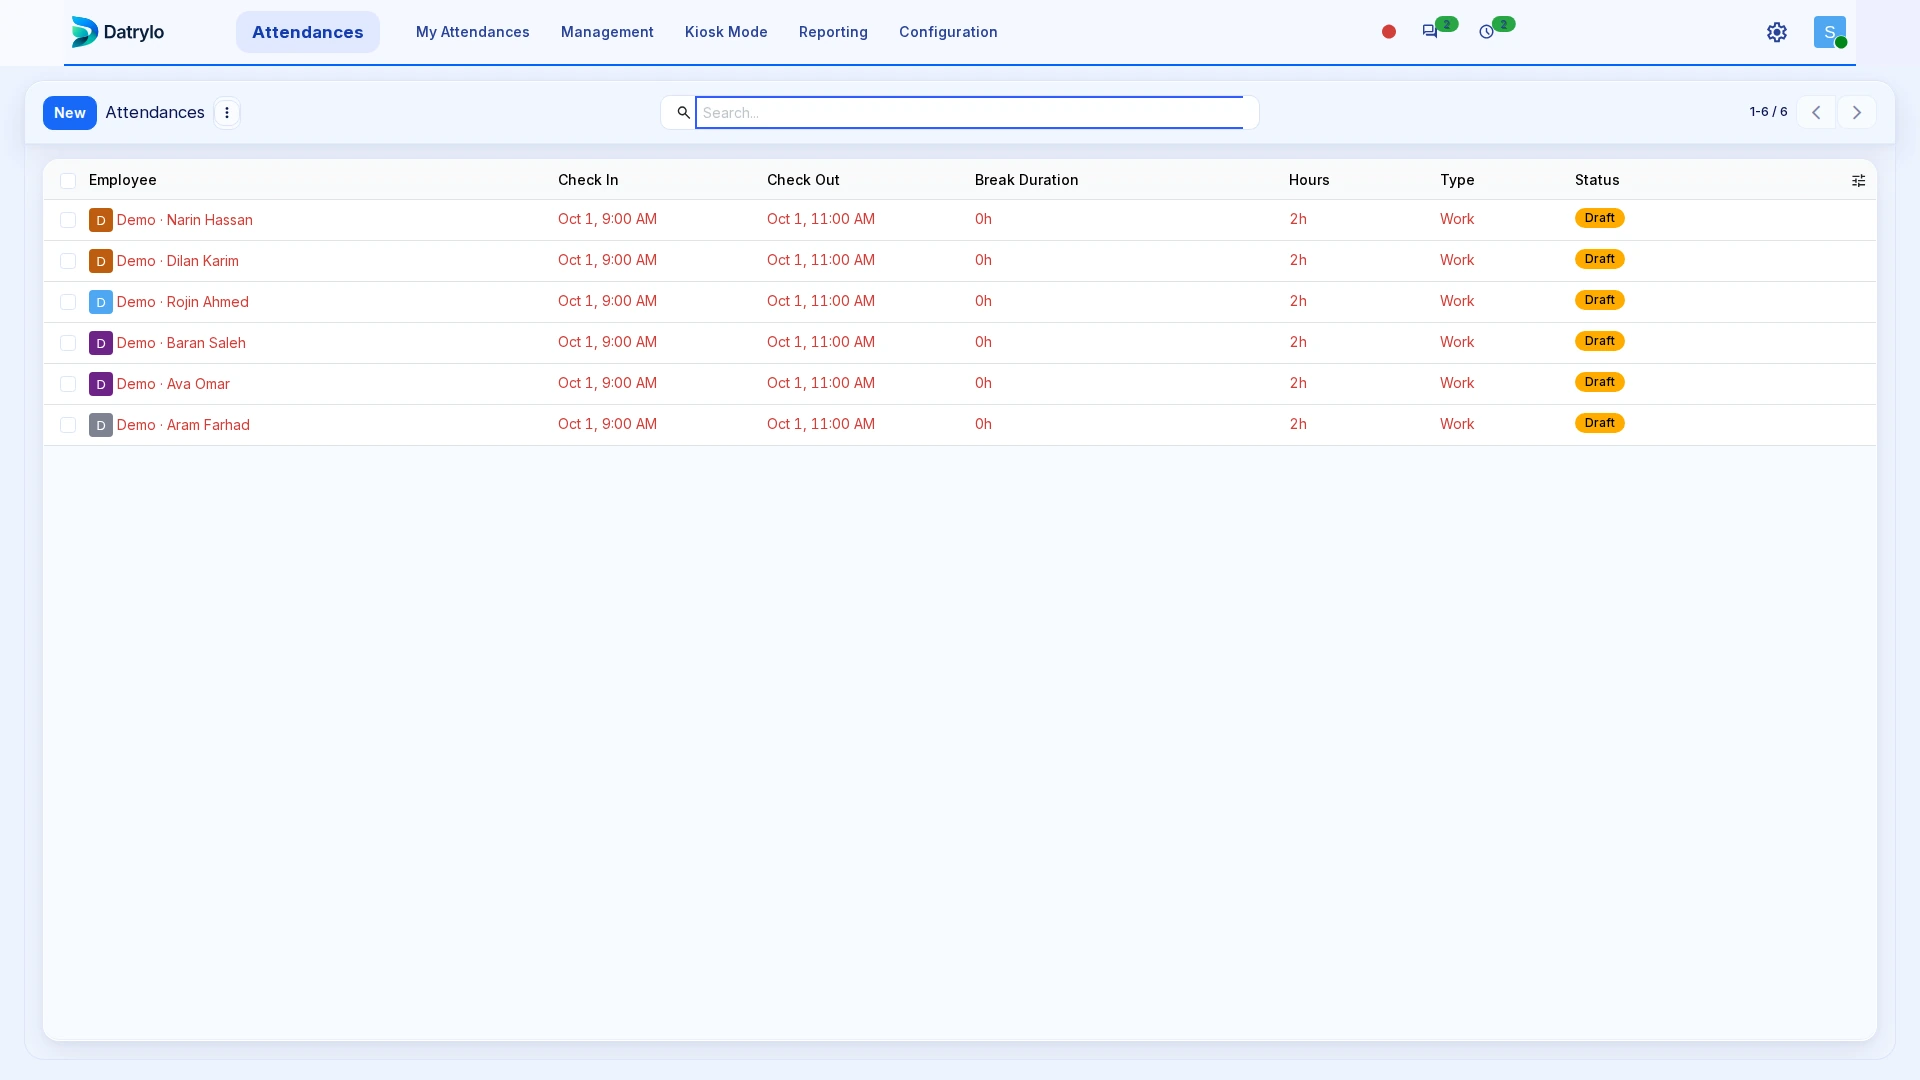Select the Aram Farhad row checkbox
This screenshot has width=1920, height=1080.
pyautogui.click(x=68, y=425)
